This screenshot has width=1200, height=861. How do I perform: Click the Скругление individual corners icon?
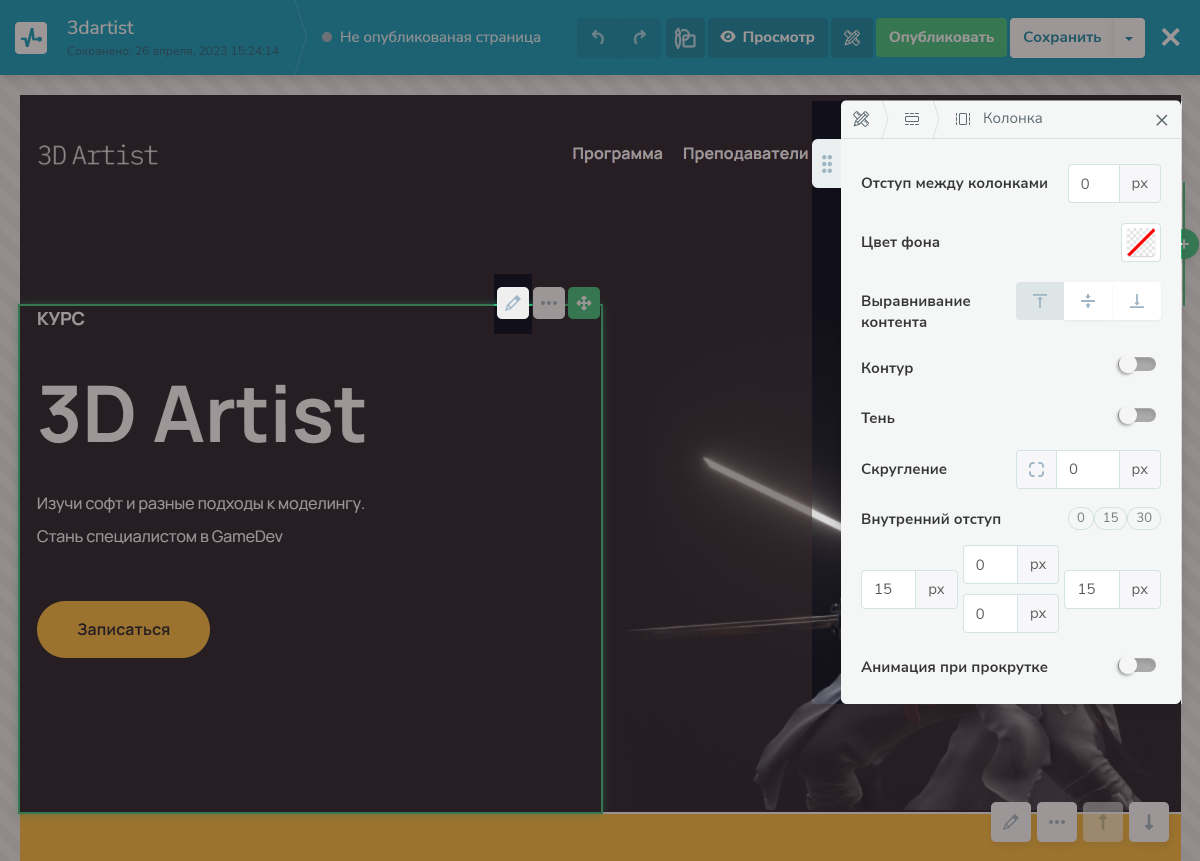(1036, 469)
